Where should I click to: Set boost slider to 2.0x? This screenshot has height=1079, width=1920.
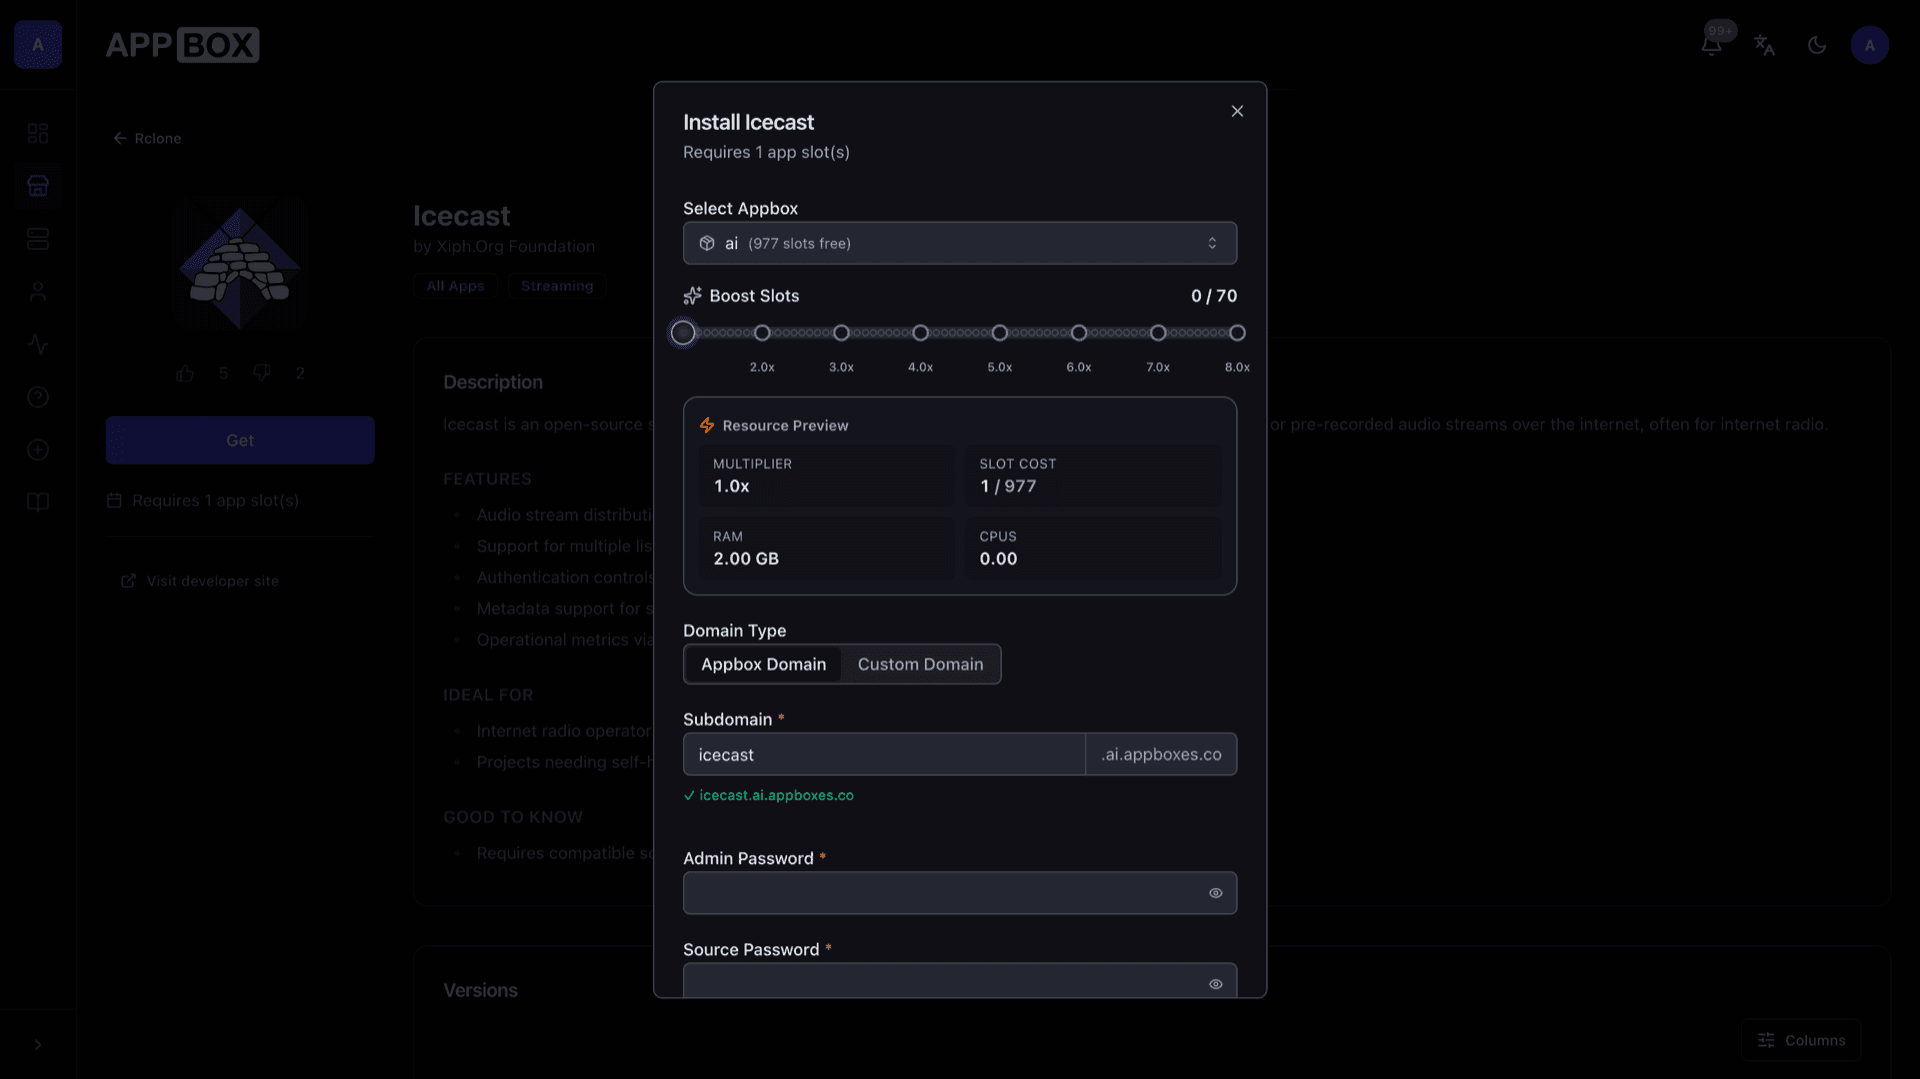[x=762, y=333]
